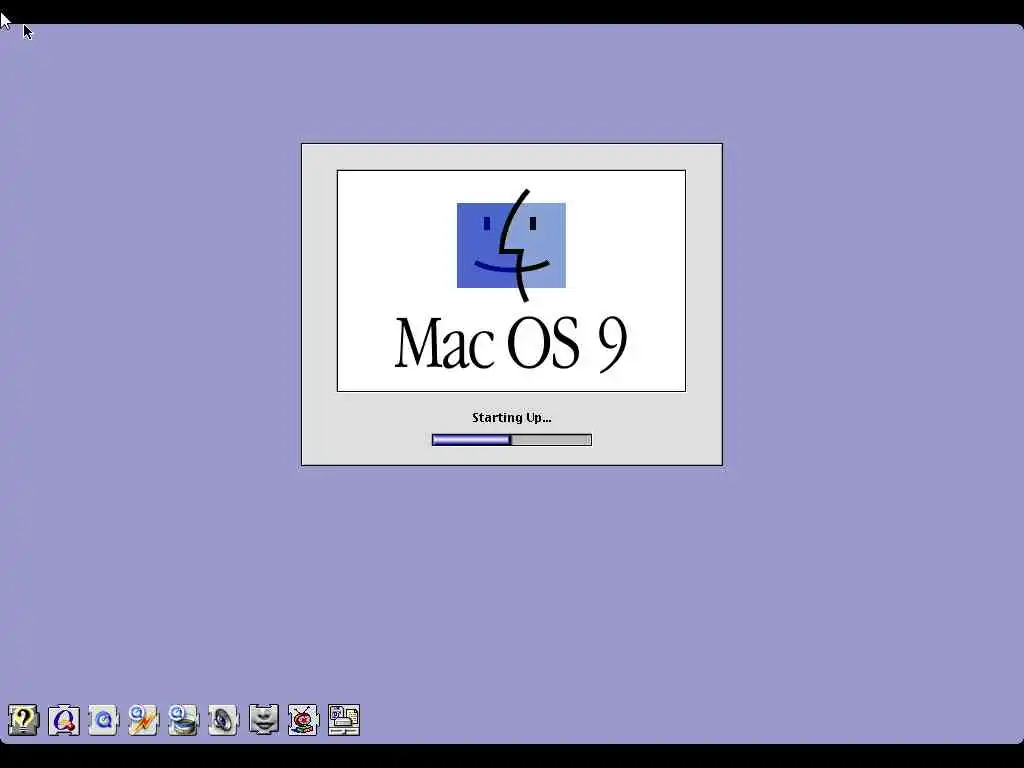Click the QuickTime lightning bolt extension icon
The width and height of the screenshot is (1024, 768).
pyautogui.click(x=144, y=720)
